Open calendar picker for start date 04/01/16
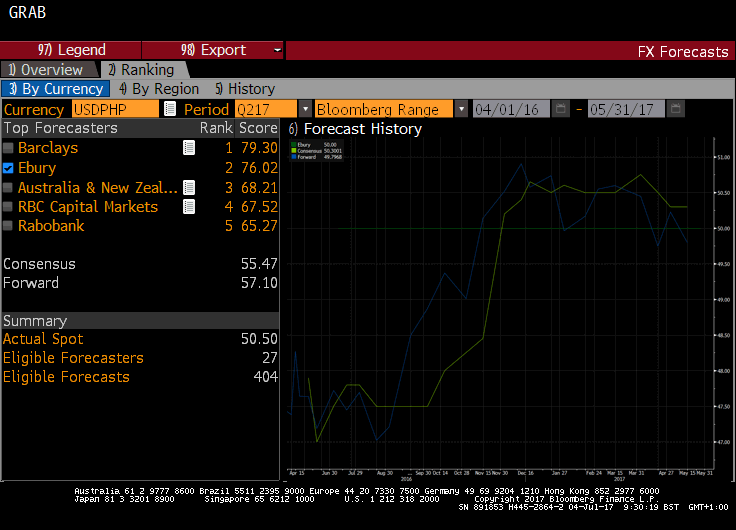This screenshot has width=736, height=530. pyautogui.click(x=560, y=109)
